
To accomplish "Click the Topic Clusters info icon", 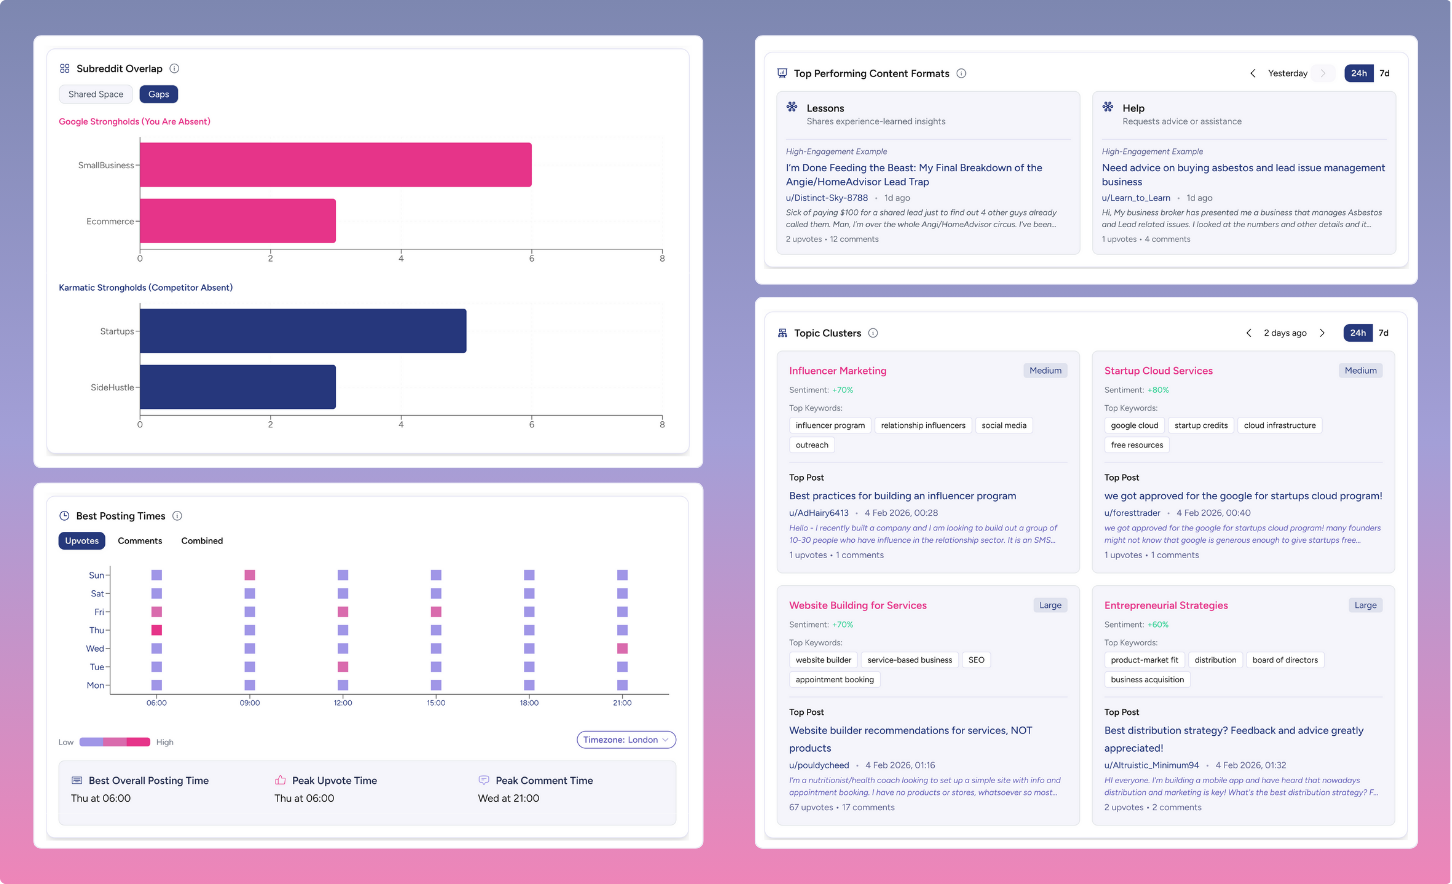I will pos(873,333).
